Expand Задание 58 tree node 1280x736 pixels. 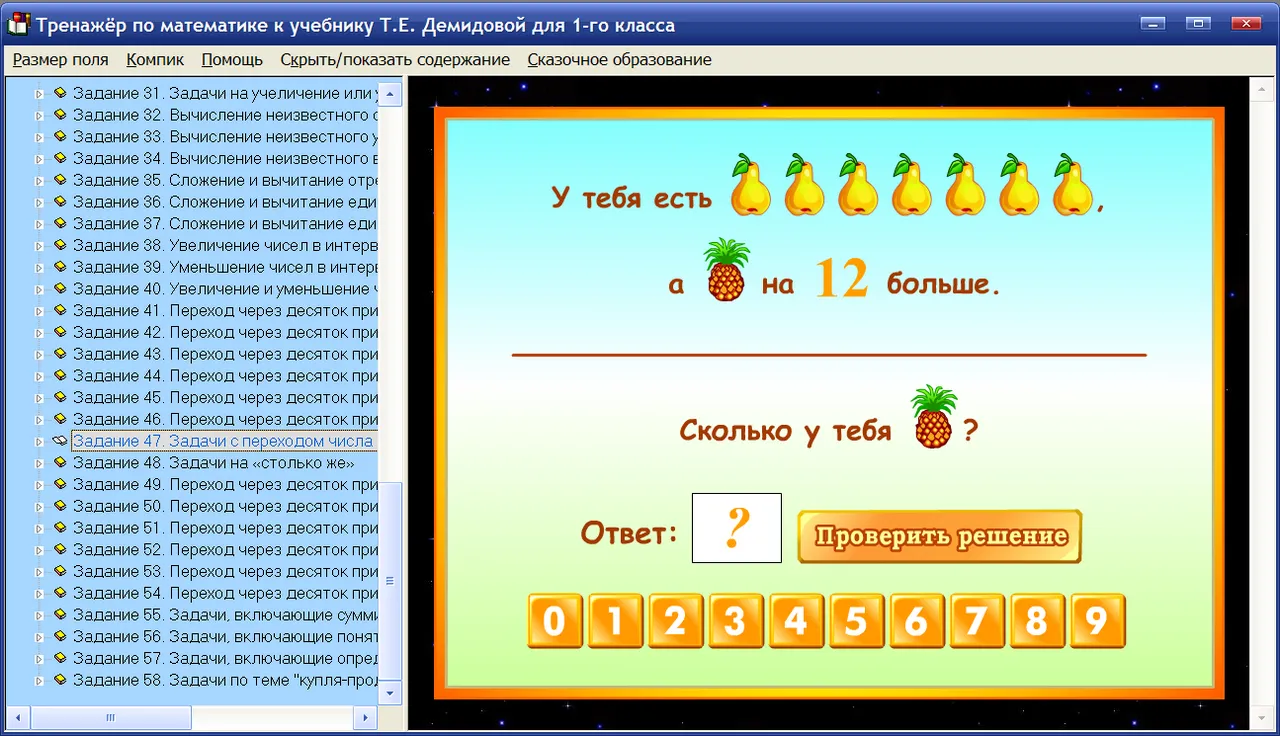pyautogui.click(x=40, y=681)
